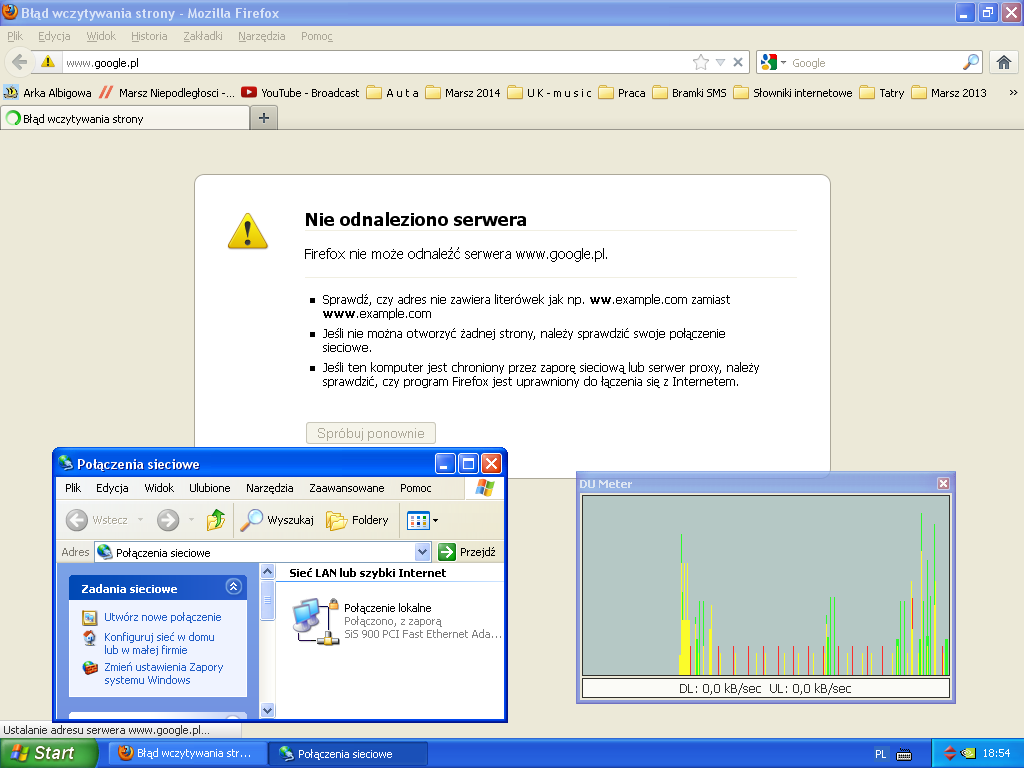Viewport: 1024px width, 768px height.
Task: Open the Firefox home page icon
Action: 1004,62
